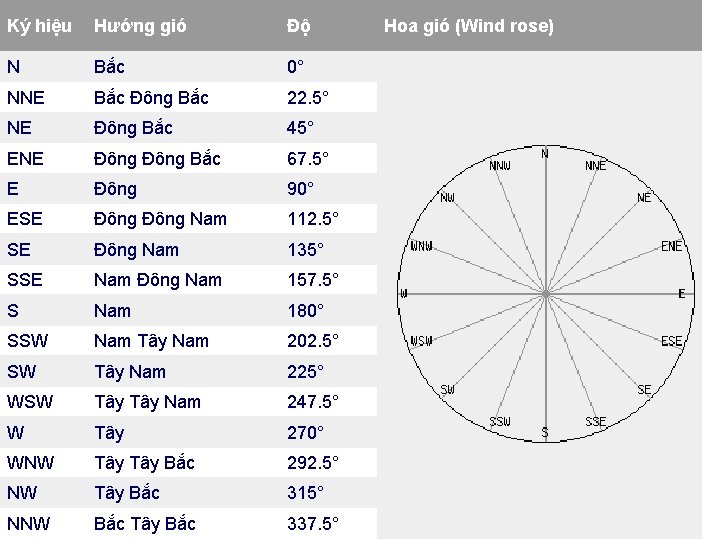
Task: Click the 'Hoa gió (Wind rose)' header
Action: tap(469, 26)
